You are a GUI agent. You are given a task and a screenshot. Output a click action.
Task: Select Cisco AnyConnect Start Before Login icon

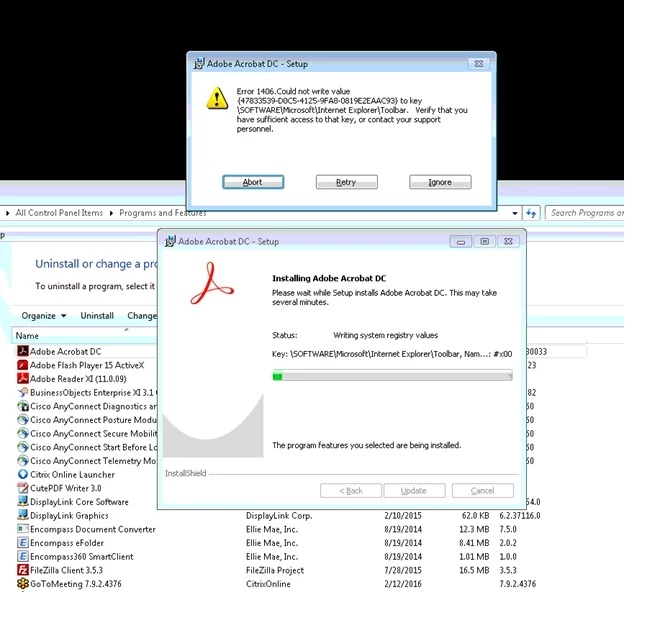tap(22, 447)
